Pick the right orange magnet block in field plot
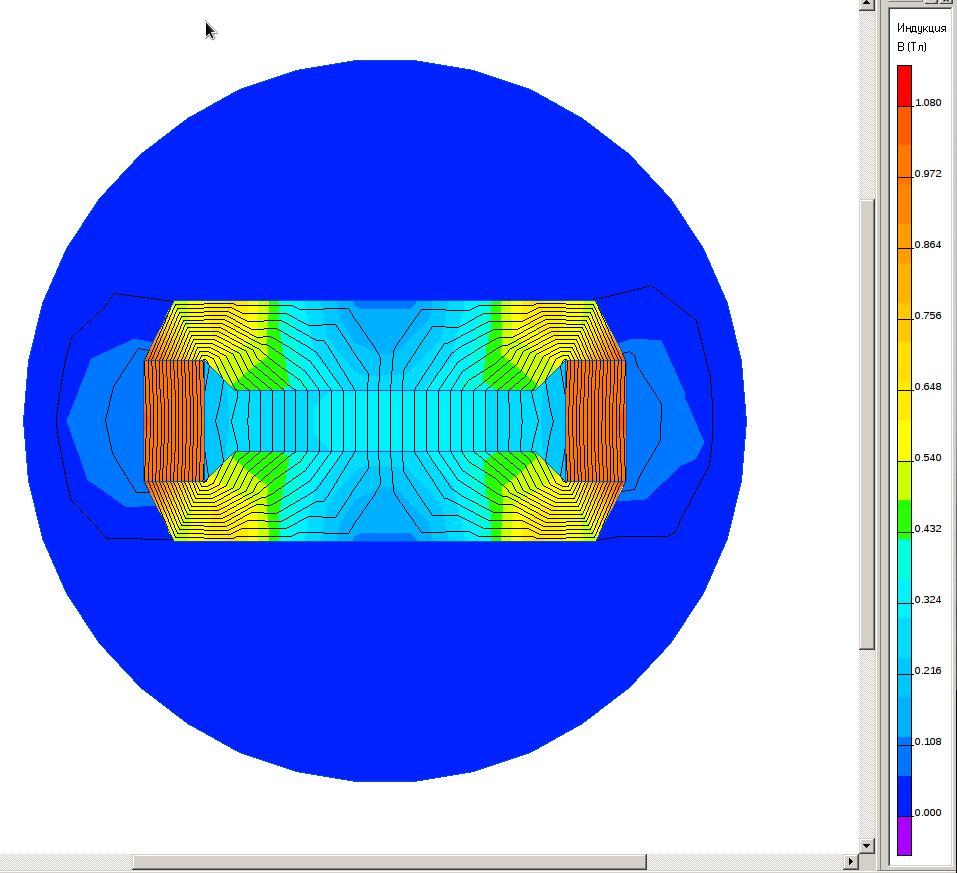This screenshot has width=957, height=873. [595, 421]
